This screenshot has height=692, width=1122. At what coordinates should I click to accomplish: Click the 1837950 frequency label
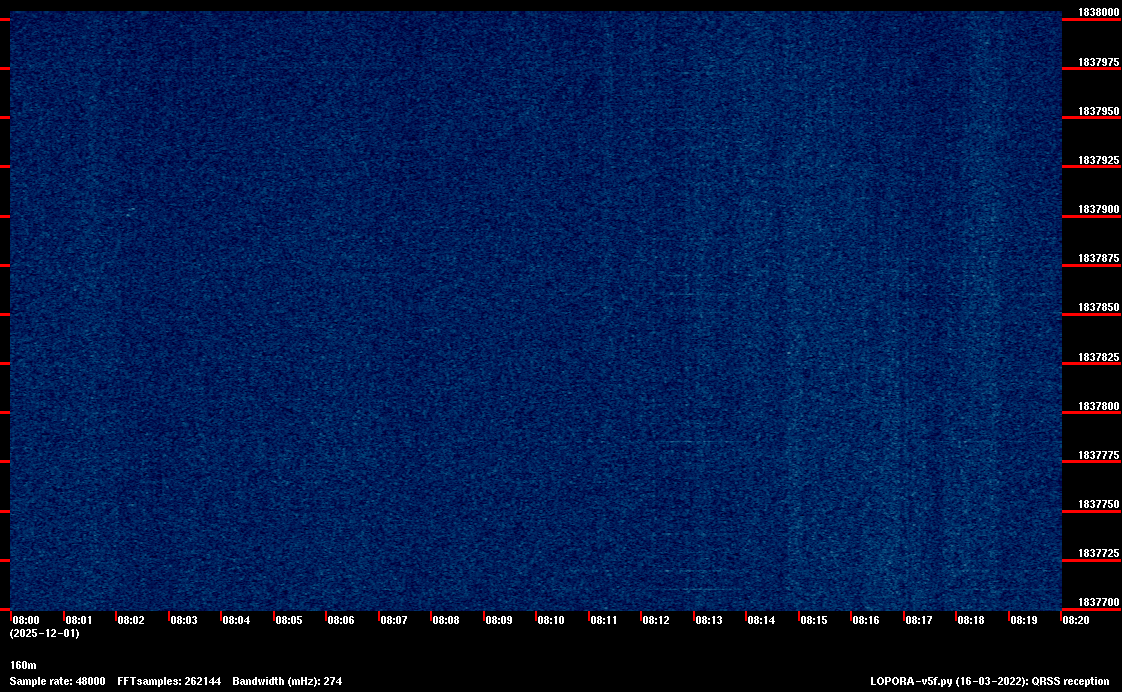pos(1098,111)
